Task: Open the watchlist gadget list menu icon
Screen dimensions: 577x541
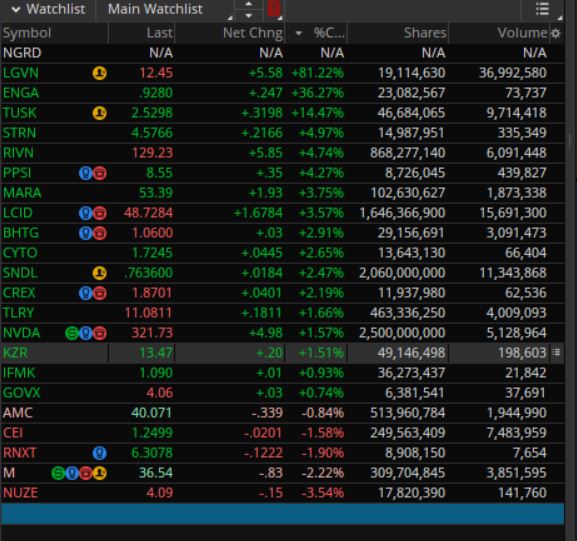Action: tap(542, 9)
